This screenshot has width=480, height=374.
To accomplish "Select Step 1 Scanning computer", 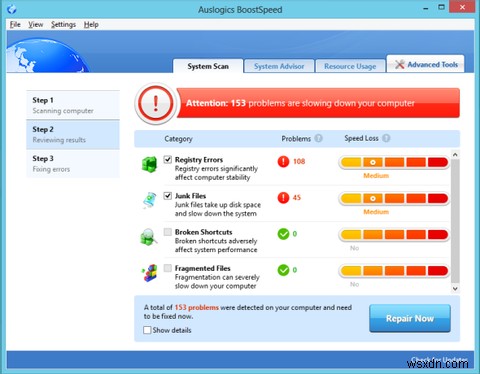I will [x=73, y=105].
